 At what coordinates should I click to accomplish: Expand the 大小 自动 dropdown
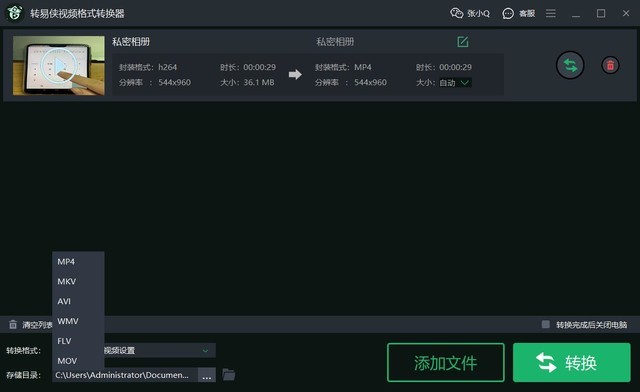(x=456, y=83)
